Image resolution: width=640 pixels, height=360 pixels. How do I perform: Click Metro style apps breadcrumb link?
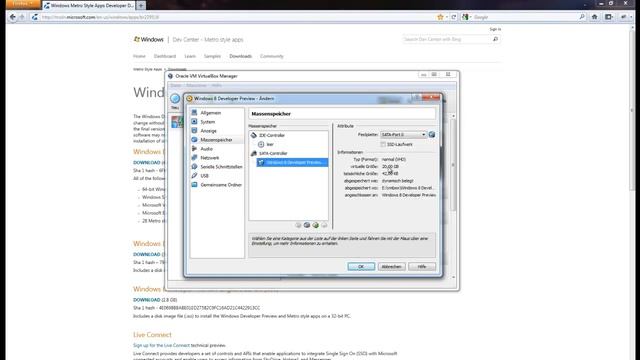click(147, 69)
